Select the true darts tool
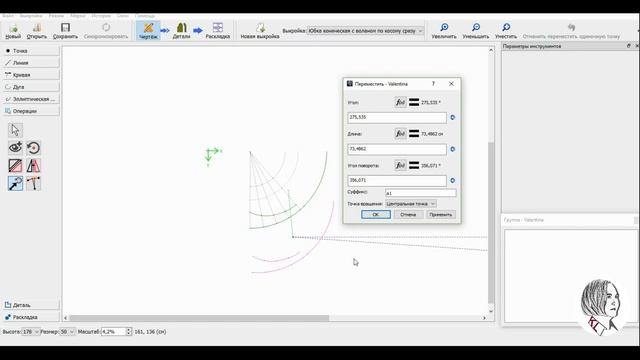This screenshot has height=360, width=640. pyautogui.click(x=33, y=184)
